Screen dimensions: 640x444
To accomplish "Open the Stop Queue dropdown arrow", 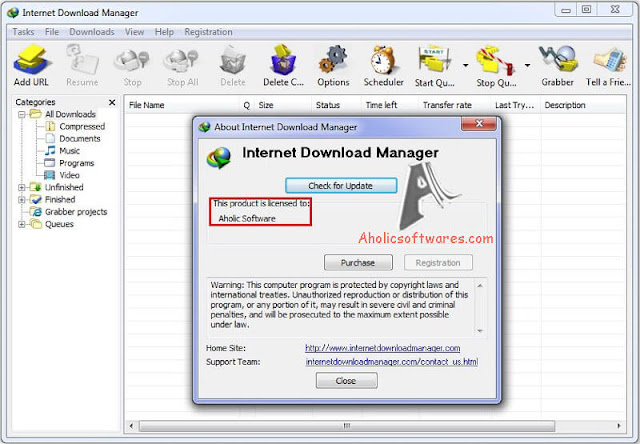I will point(527,65).
